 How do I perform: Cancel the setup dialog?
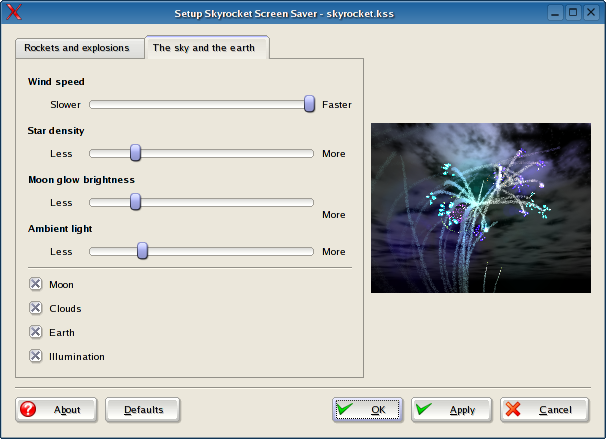point(545,410)
